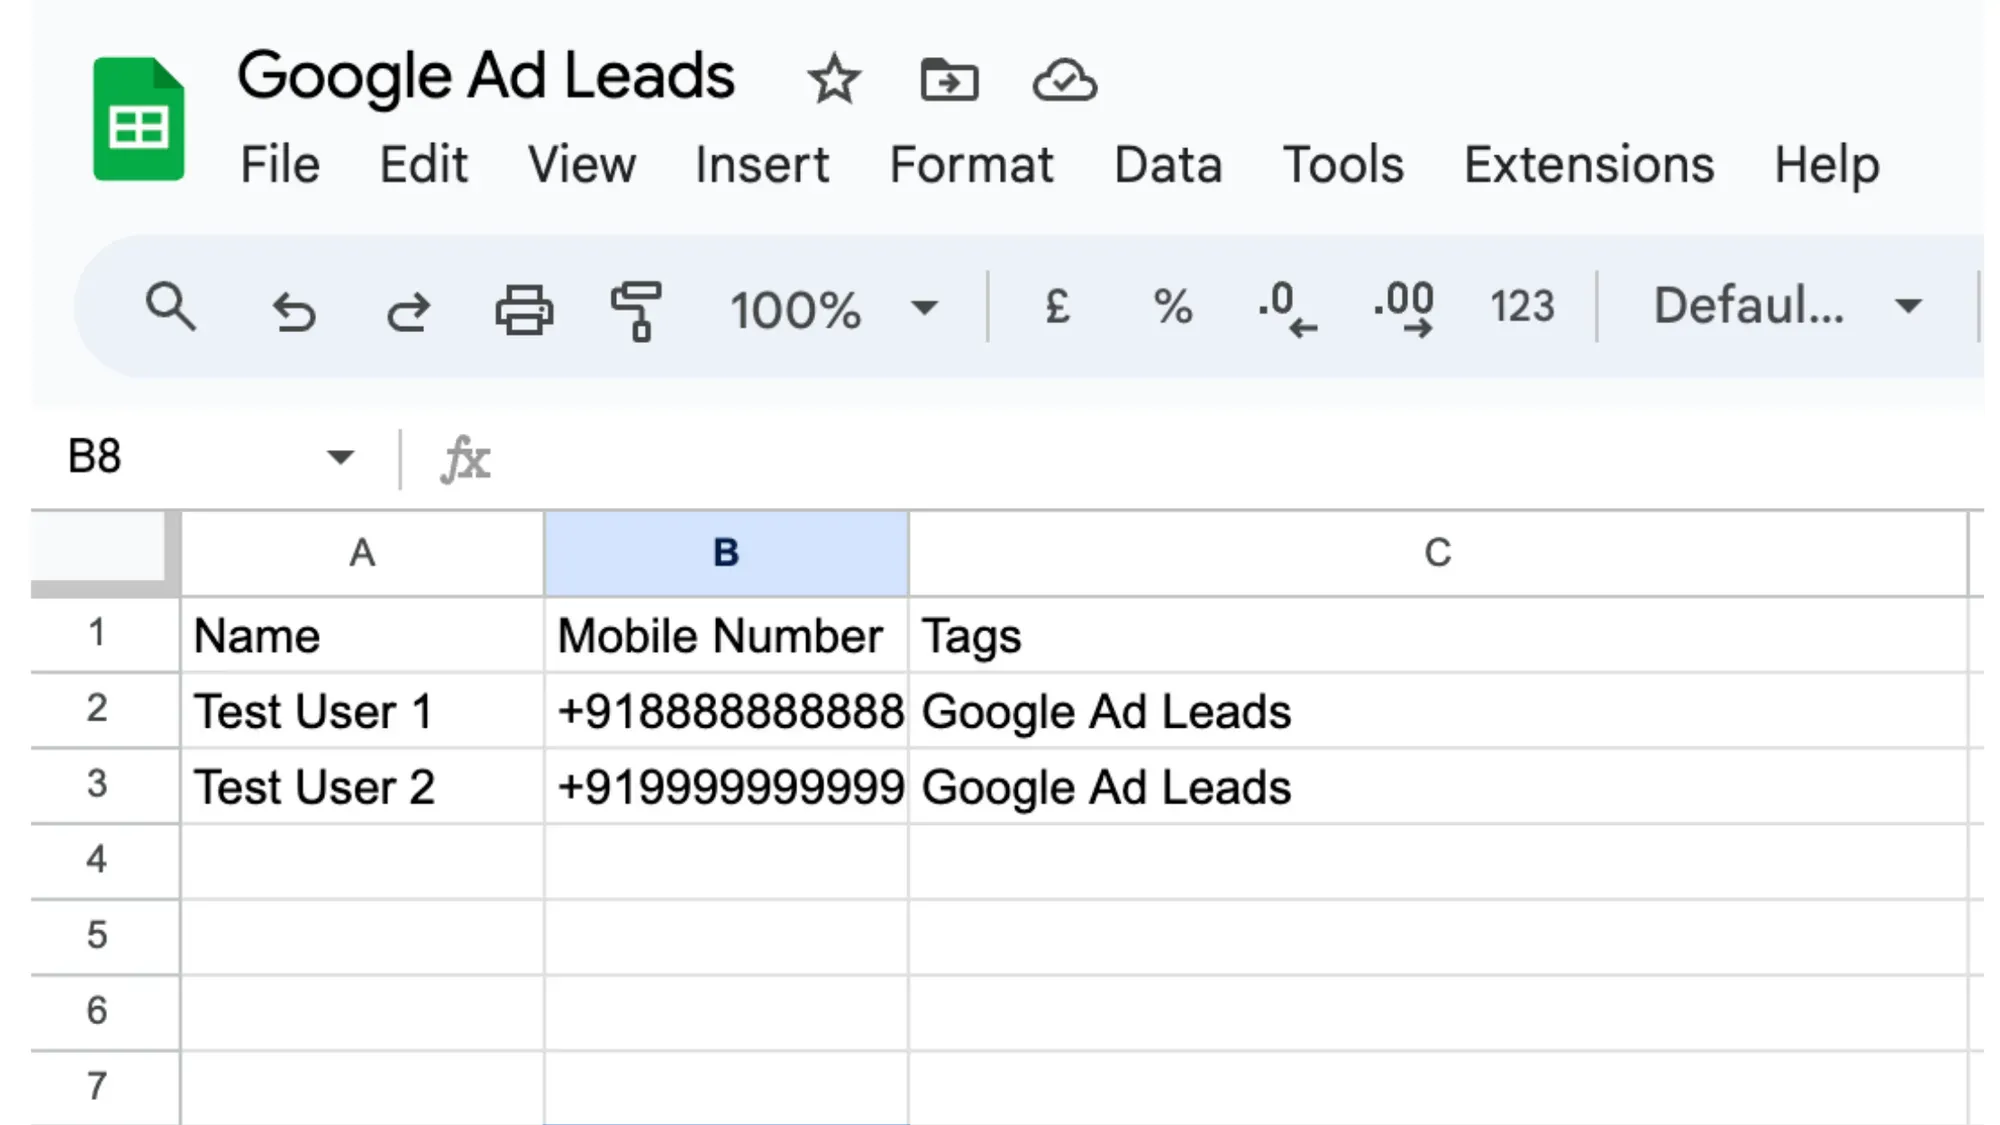Check the cloud save status icon
2000x1125 pixels.
pyautogui.click(x=1064, y=80)
